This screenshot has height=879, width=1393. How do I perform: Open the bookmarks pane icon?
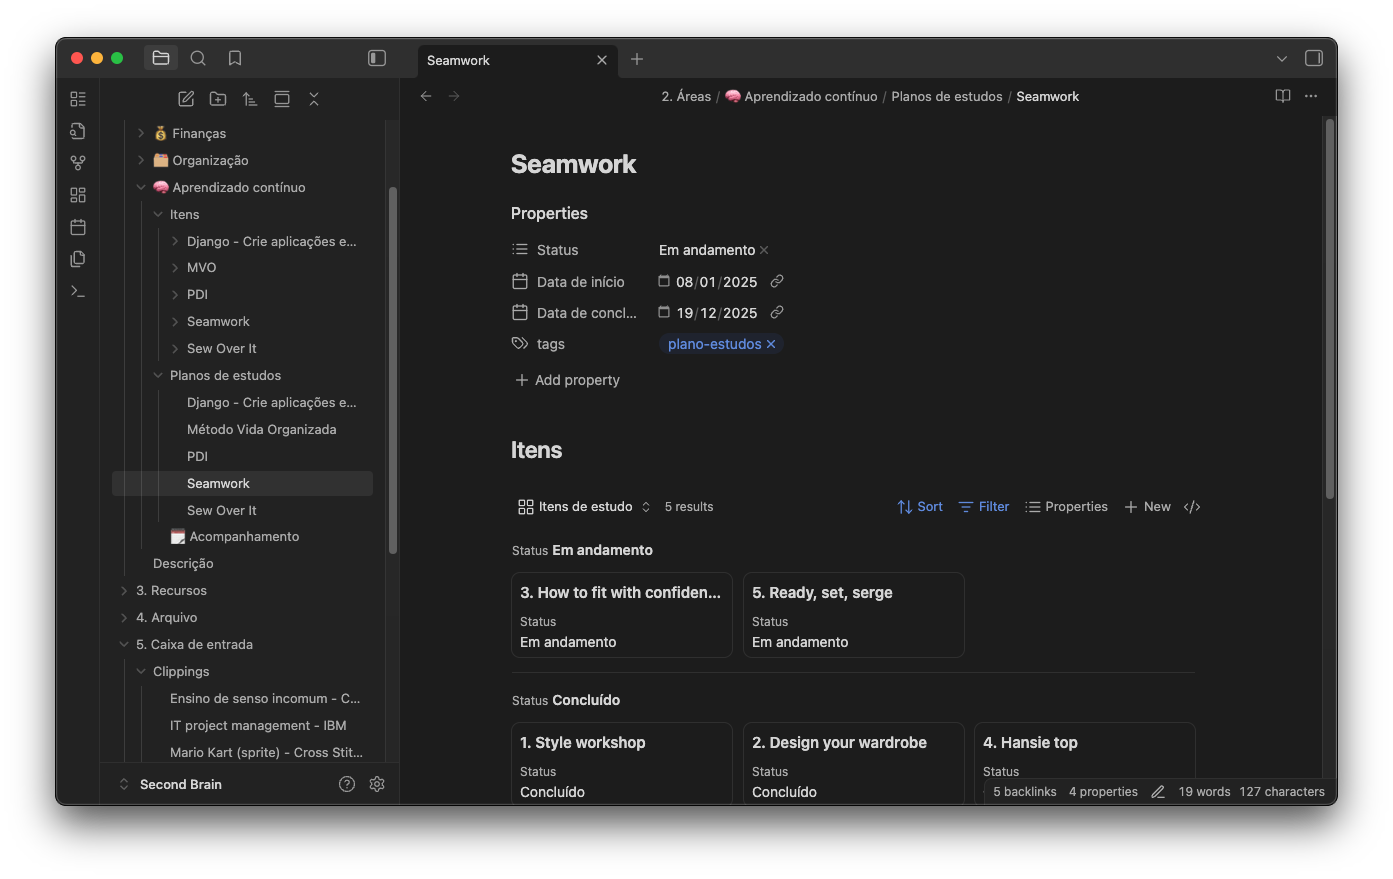(235, 58)
